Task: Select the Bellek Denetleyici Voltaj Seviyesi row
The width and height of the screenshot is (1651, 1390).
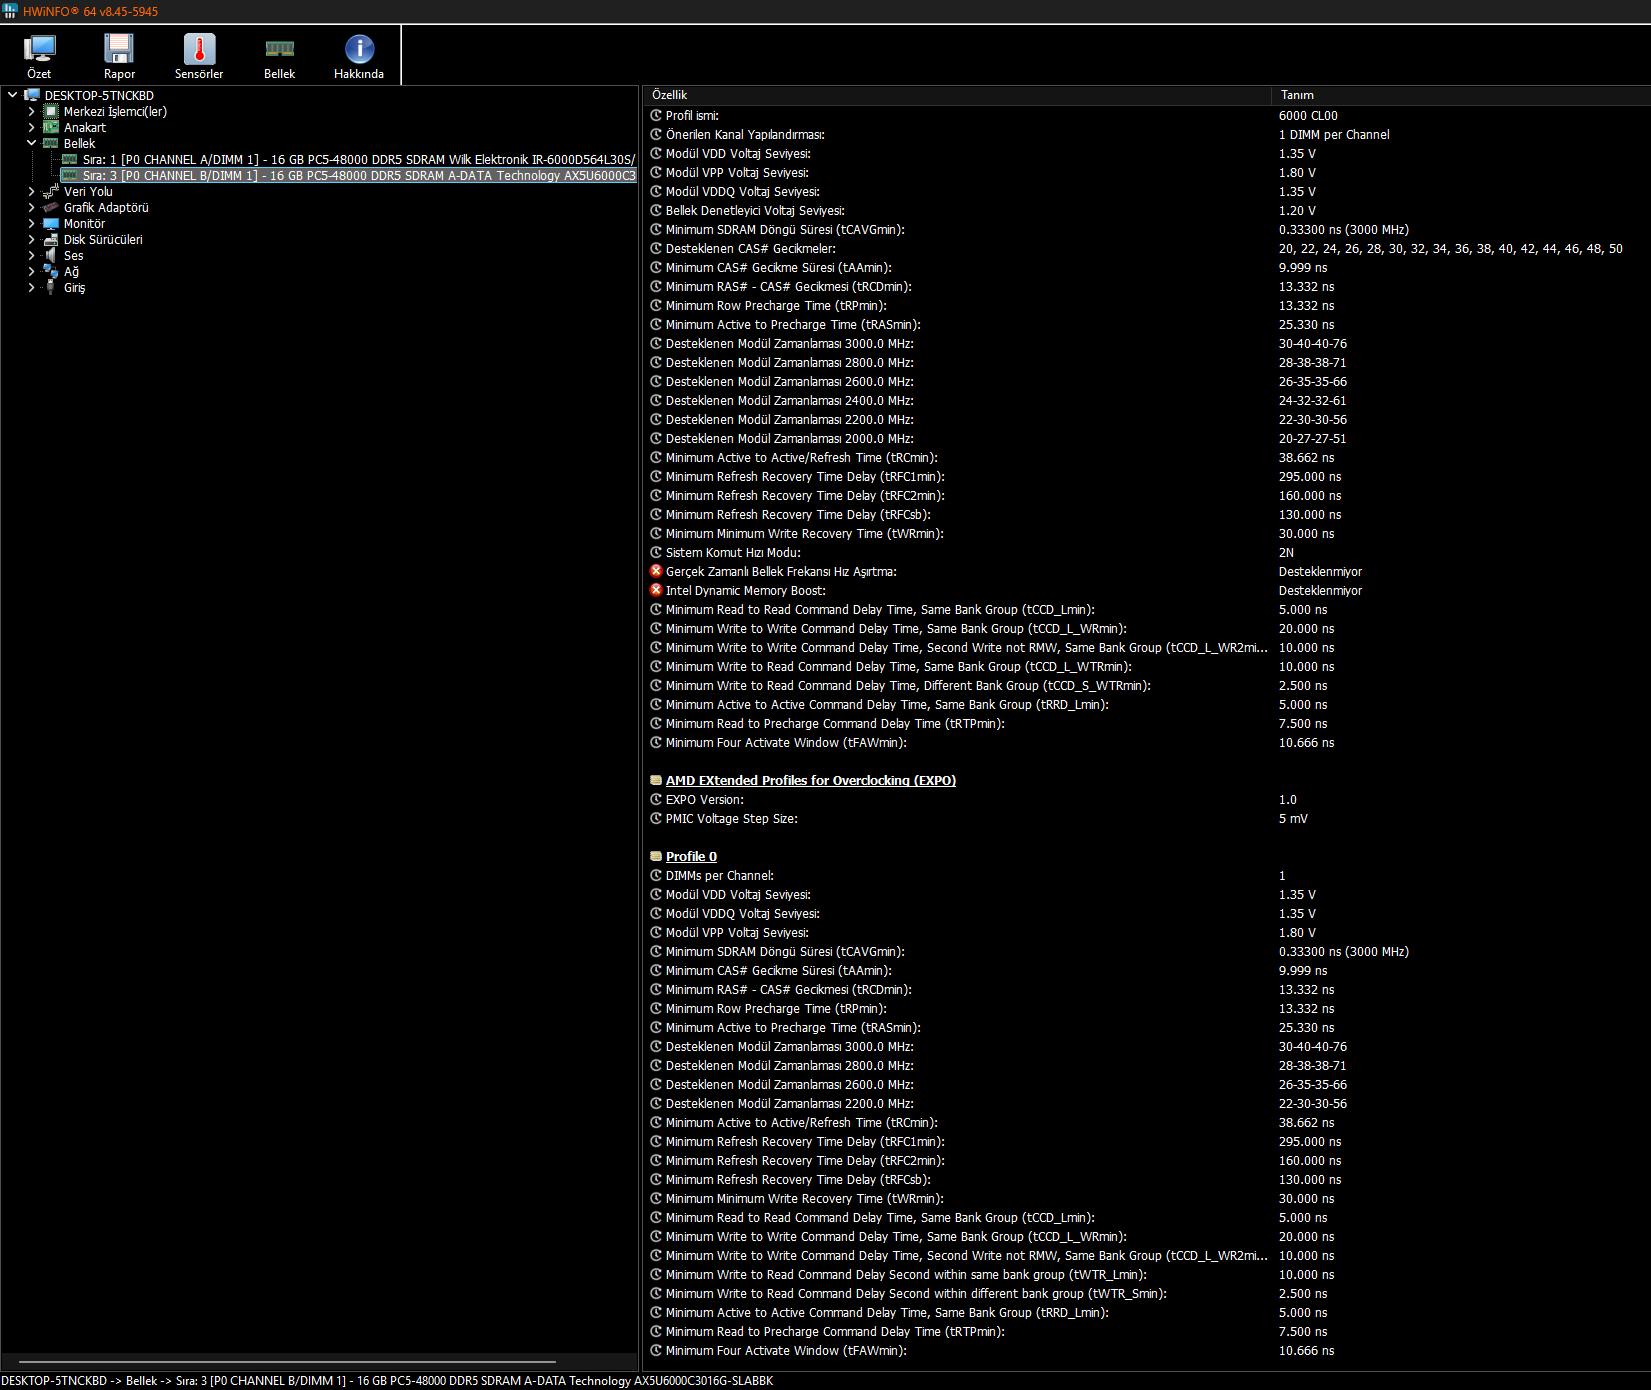Action: click(x=1147, y=210)
